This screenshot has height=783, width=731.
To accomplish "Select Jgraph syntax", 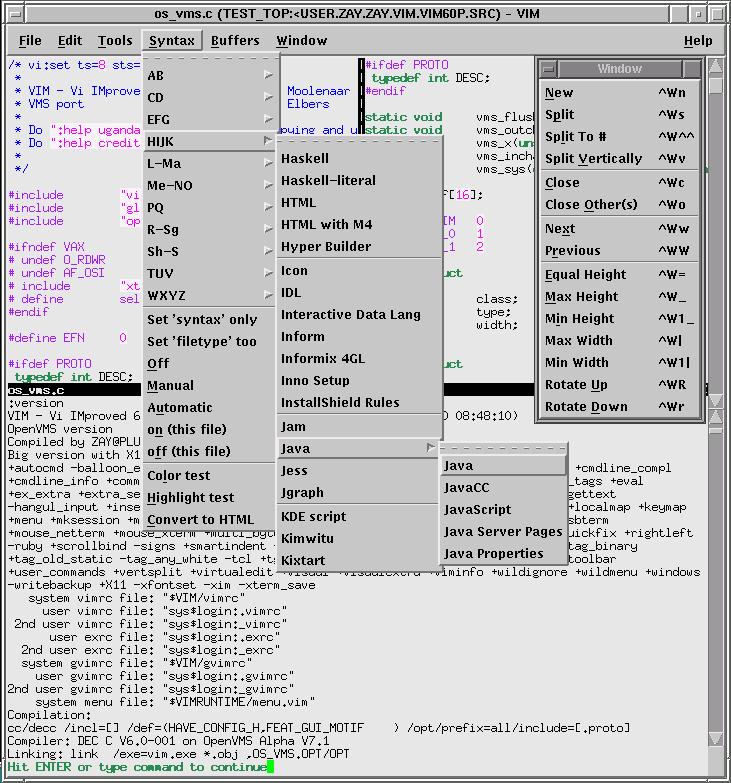I will [x=358, y=493].
